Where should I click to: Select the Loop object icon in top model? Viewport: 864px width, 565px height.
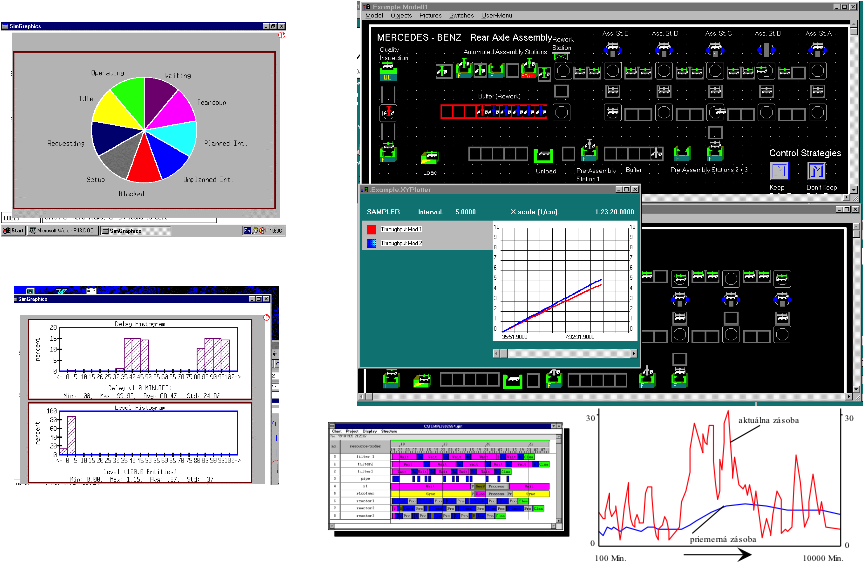click(430, 158)
